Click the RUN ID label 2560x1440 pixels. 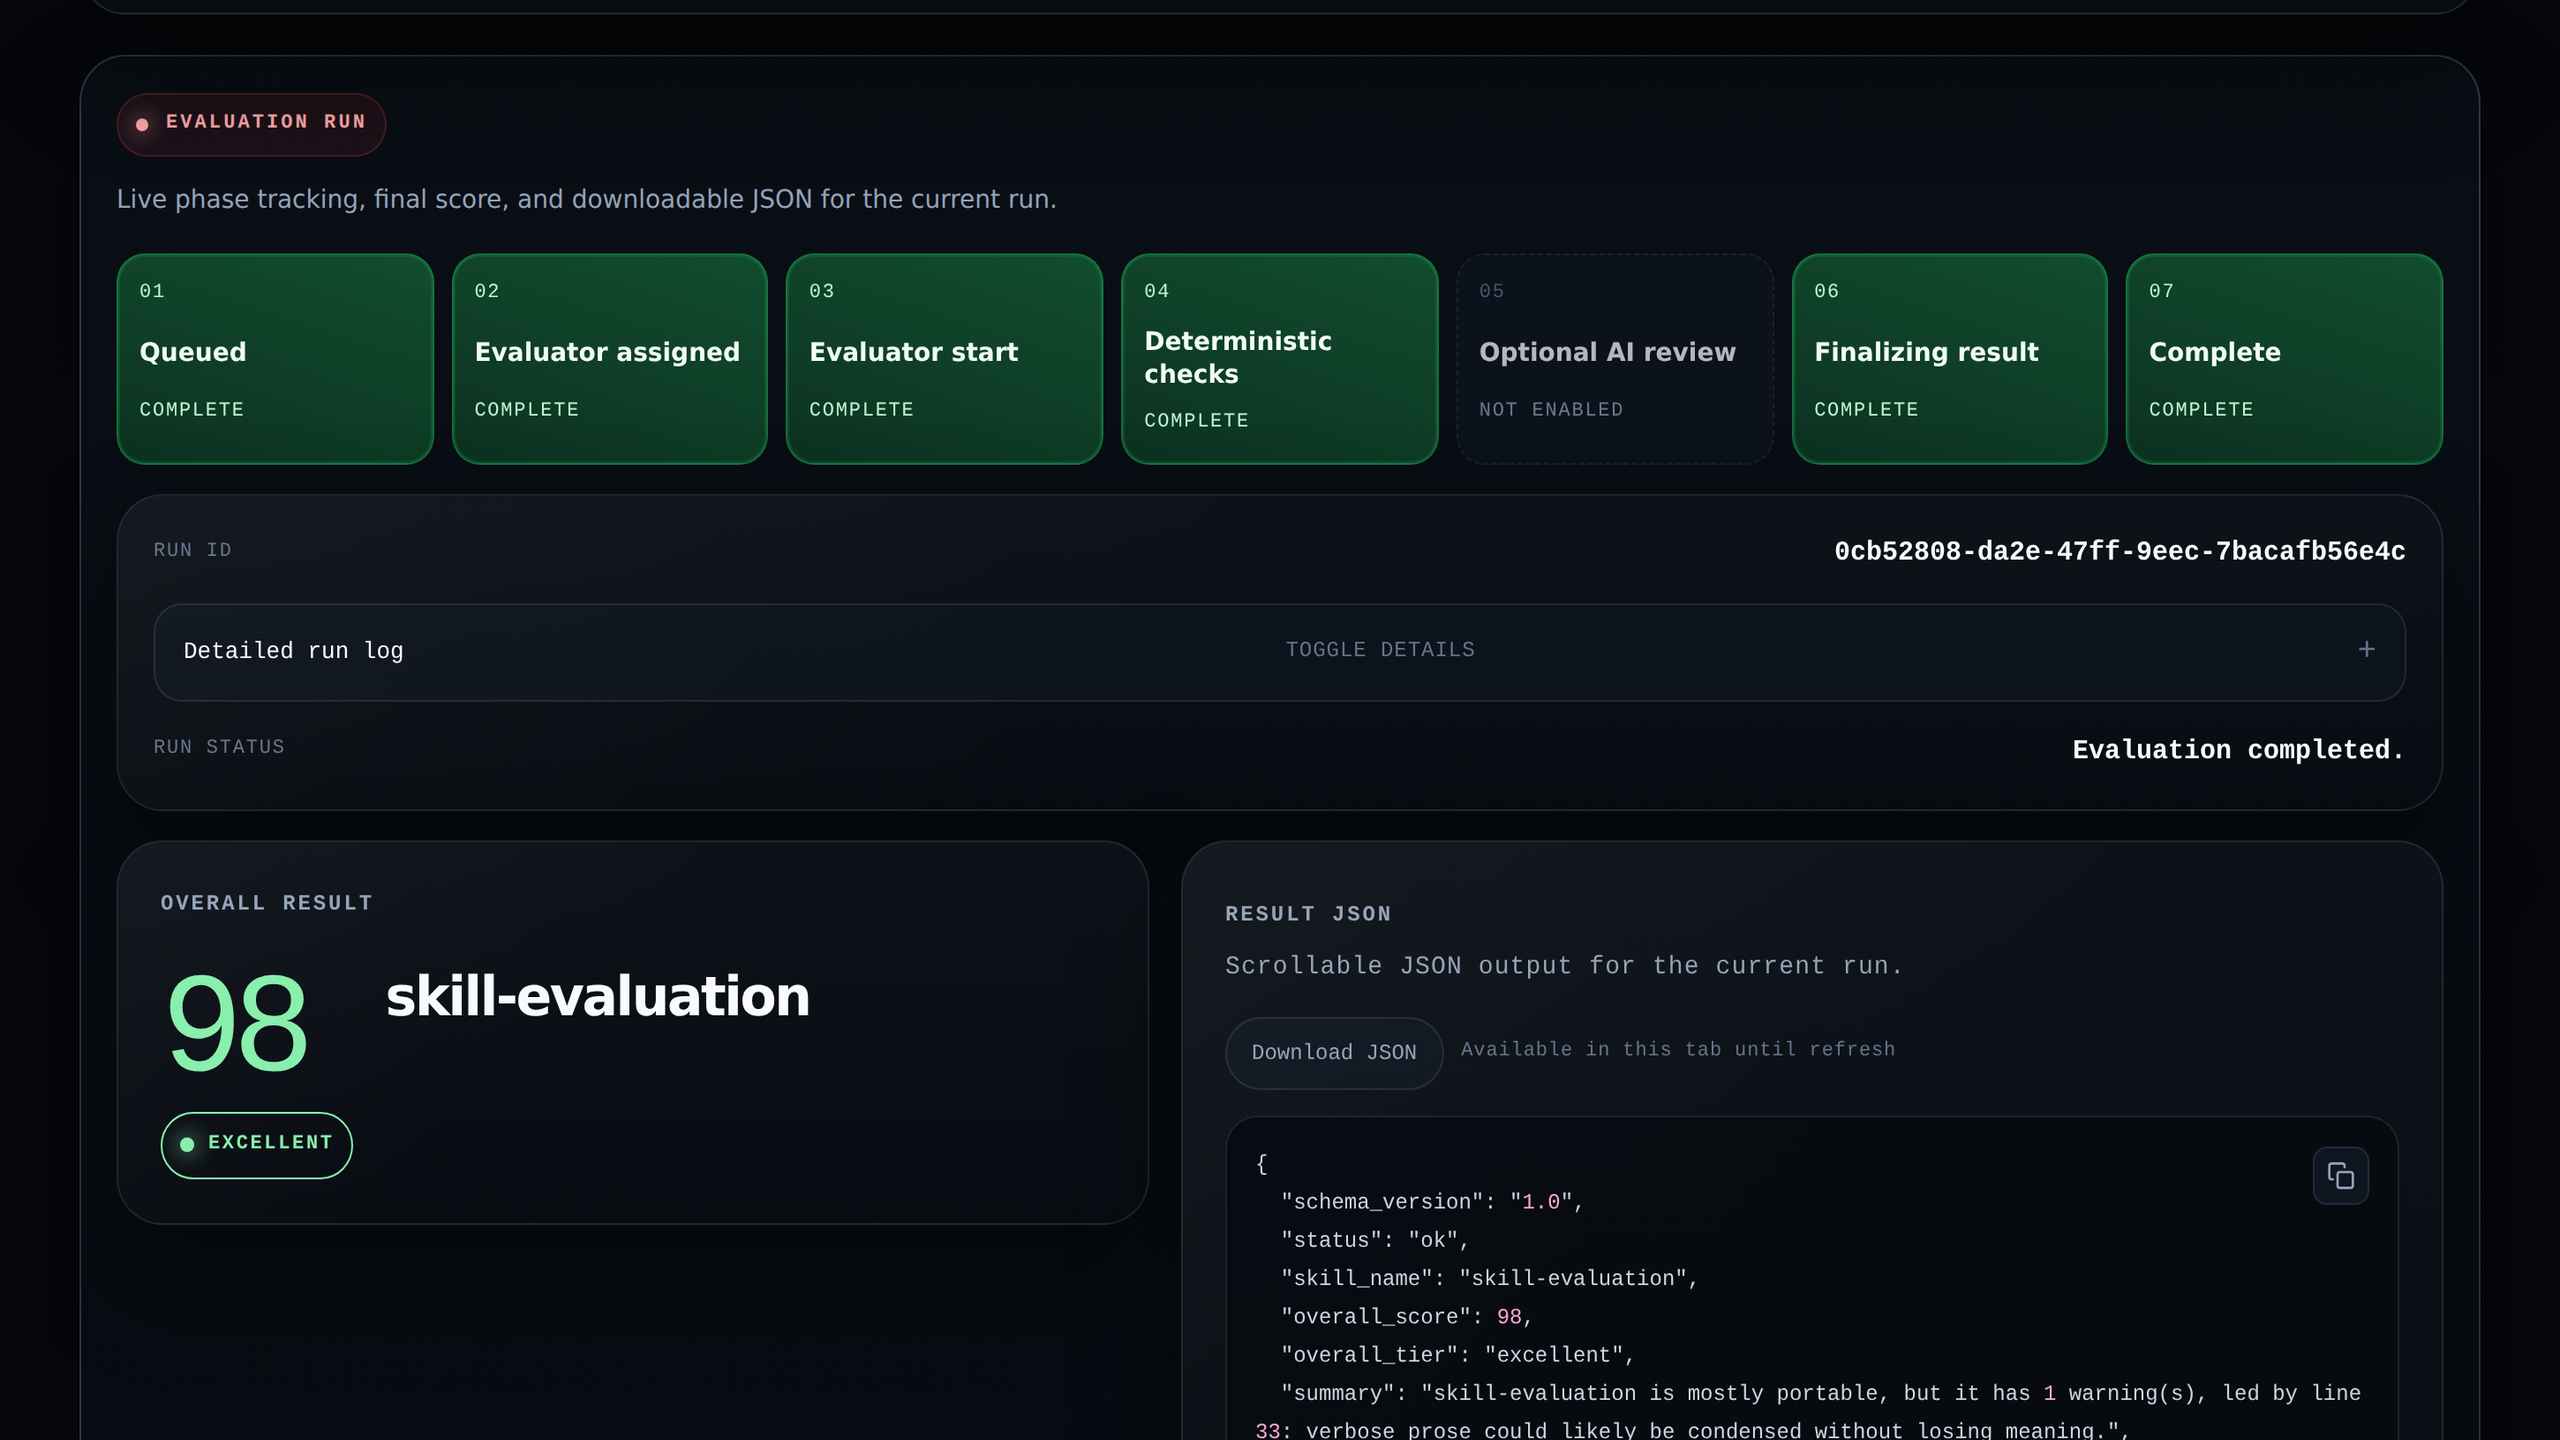click(x=192, y=550)
